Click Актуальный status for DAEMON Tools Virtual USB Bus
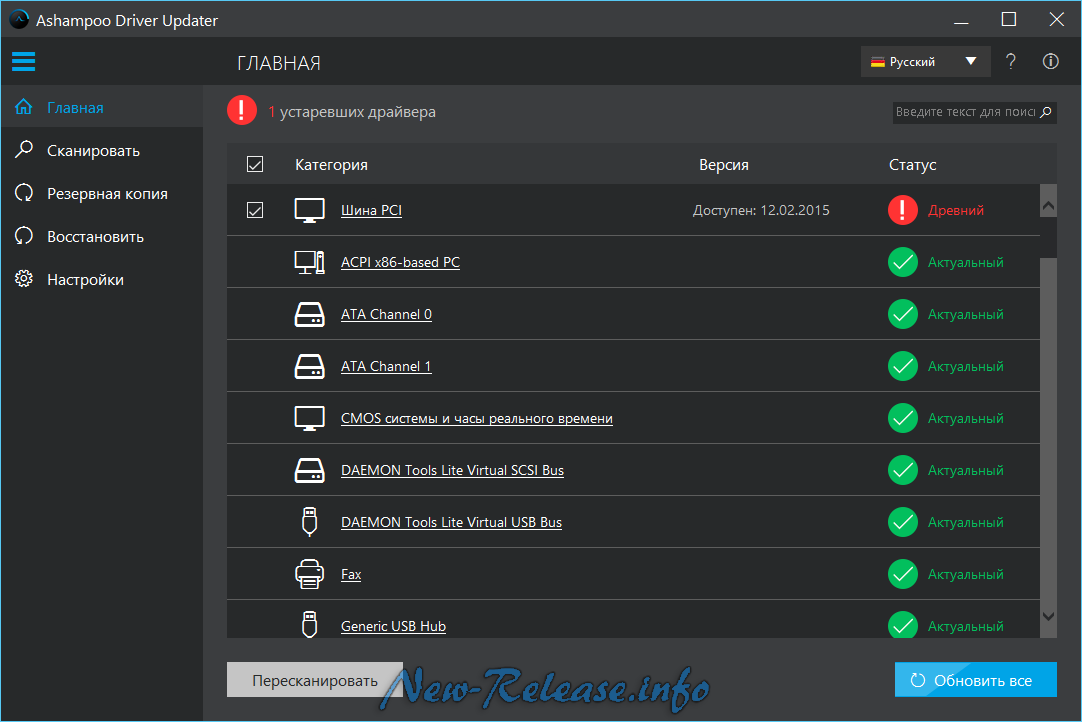This screenshot has height=722, width=1082. coord(965,523)
